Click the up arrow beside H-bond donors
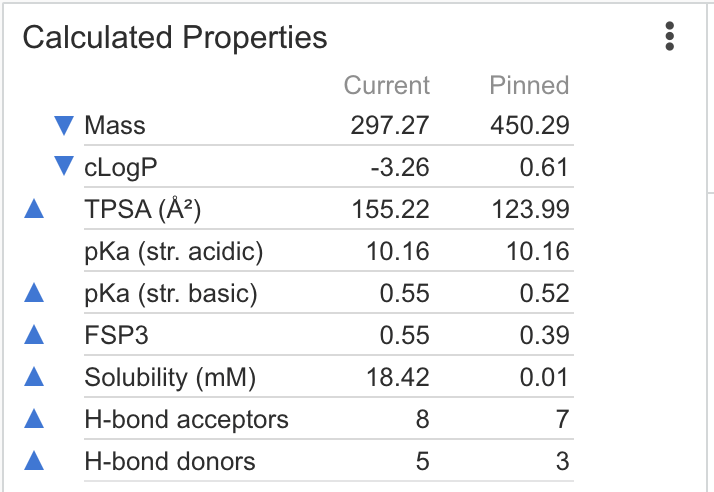Viewport: 714px width, 492px height. point(34,462)
